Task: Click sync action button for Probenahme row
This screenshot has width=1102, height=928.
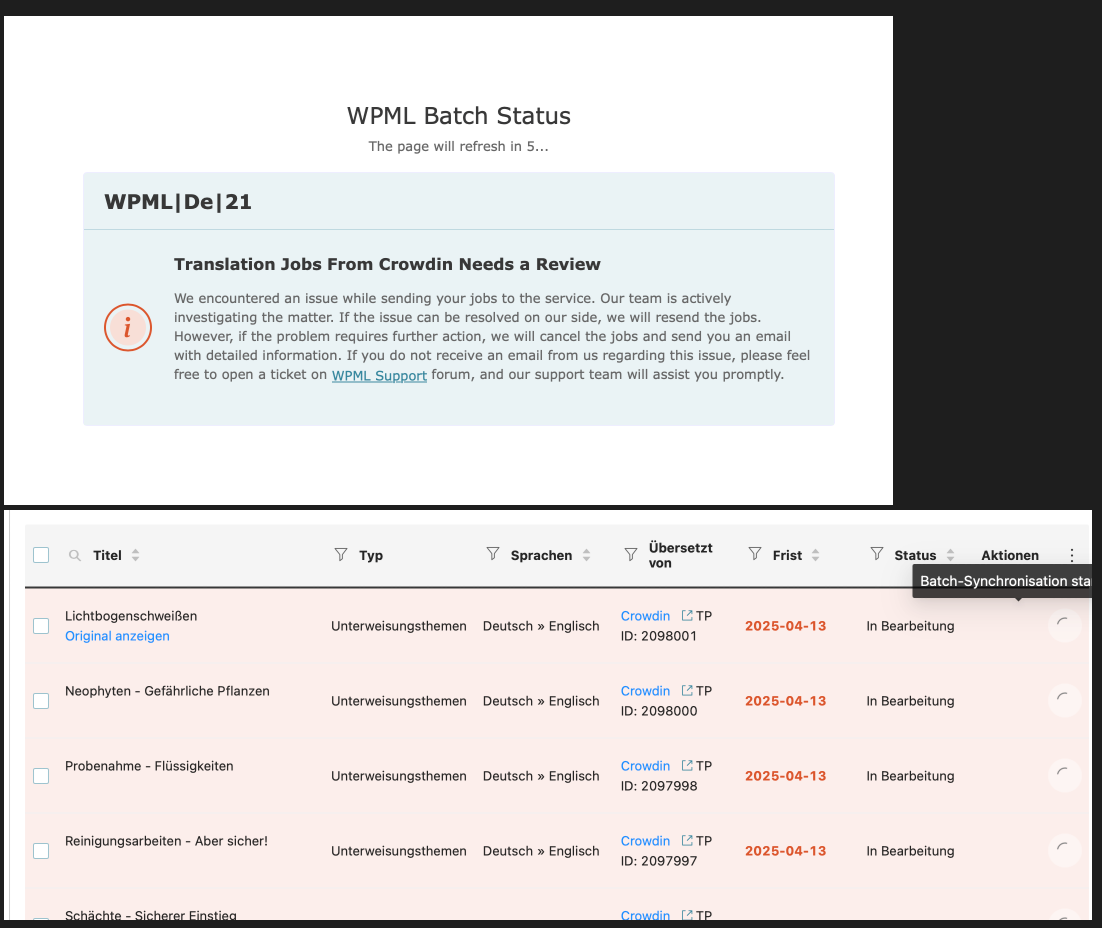Action: click(1064, 775)
